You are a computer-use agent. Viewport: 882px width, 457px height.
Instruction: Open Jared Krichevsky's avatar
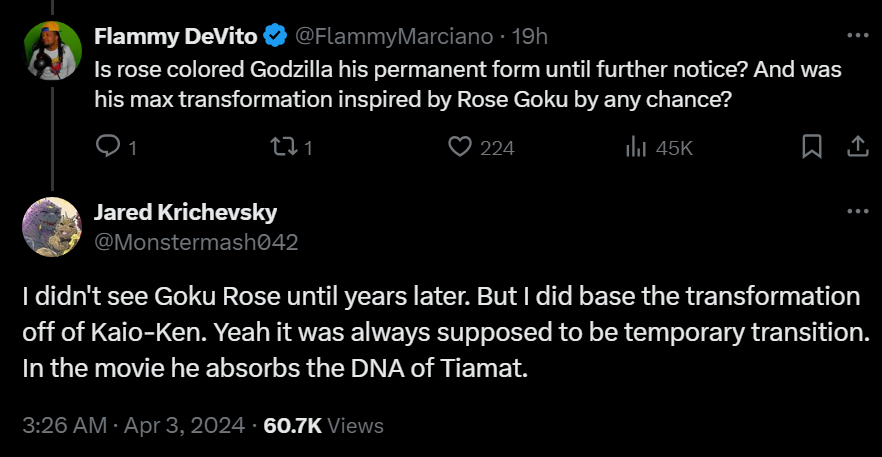(51, 227)
